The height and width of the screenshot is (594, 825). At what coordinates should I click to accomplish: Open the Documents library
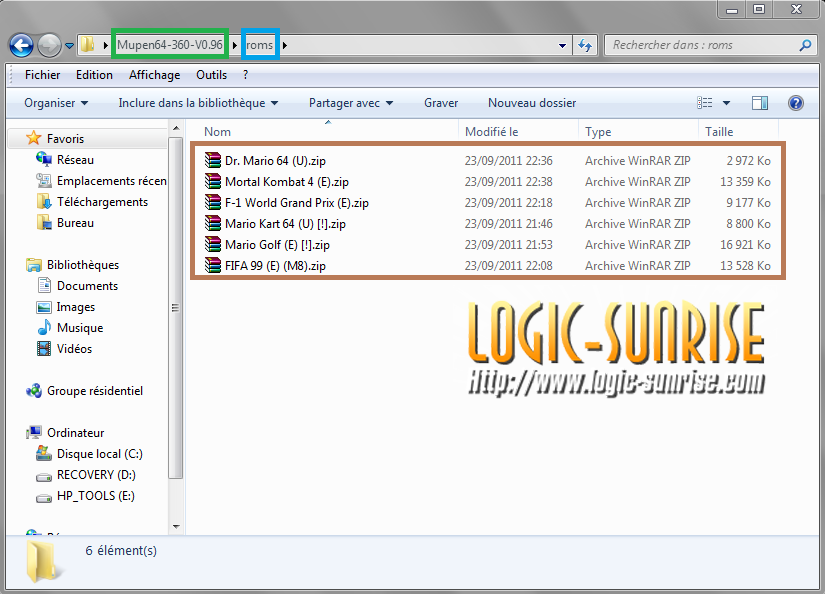[x=87, y=286]
